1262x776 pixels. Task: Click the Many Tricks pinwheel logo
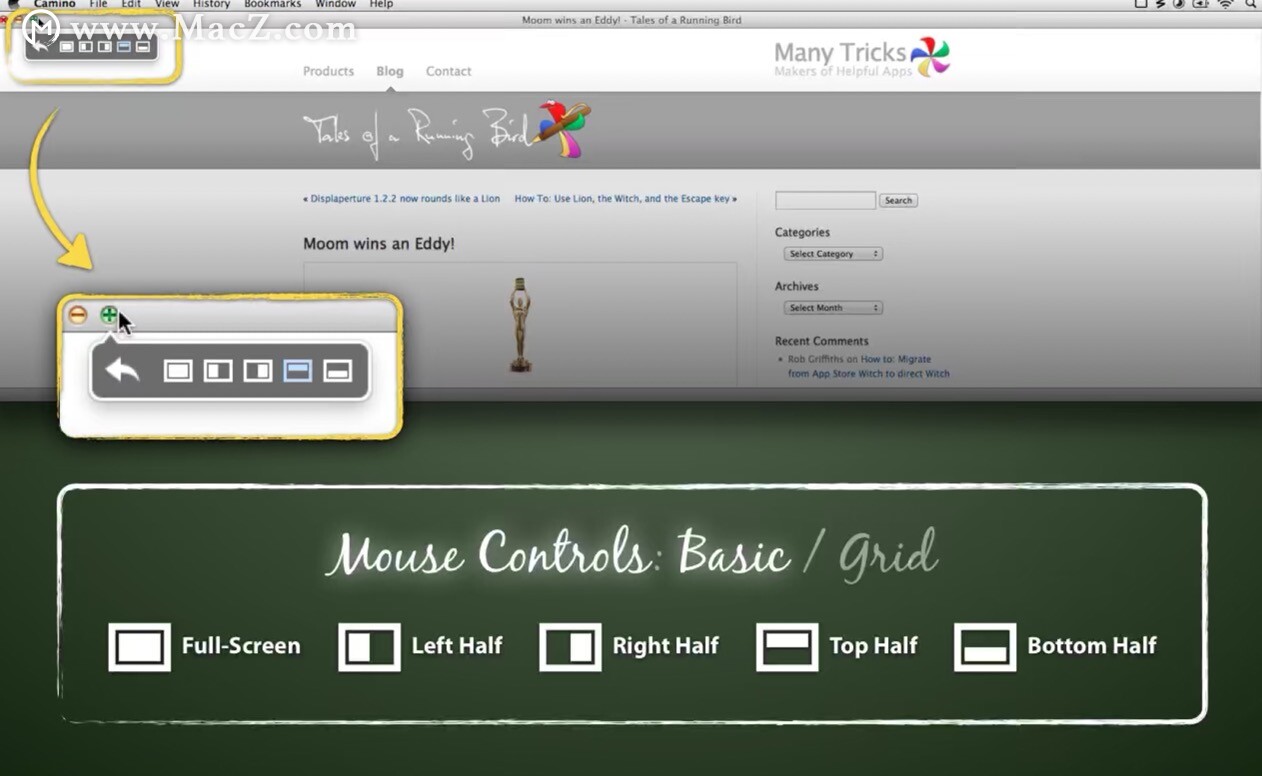coord(930,57)
